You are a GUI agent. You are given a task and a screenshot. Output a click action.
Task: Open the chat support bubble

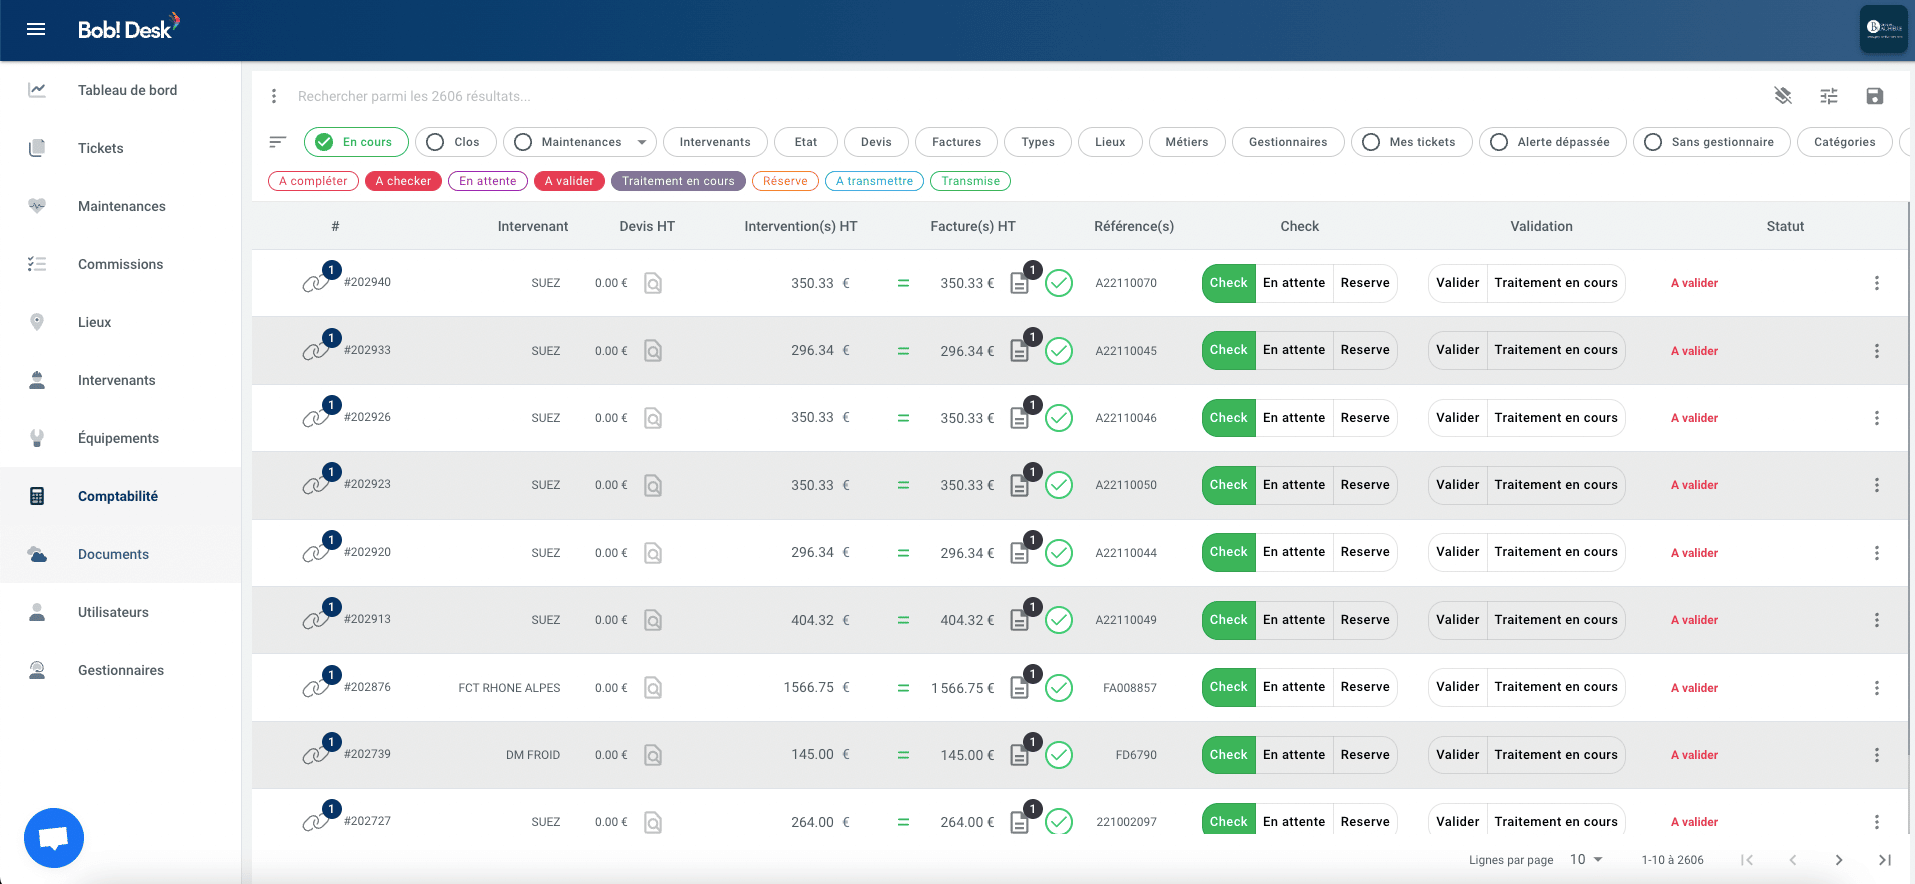54,838
